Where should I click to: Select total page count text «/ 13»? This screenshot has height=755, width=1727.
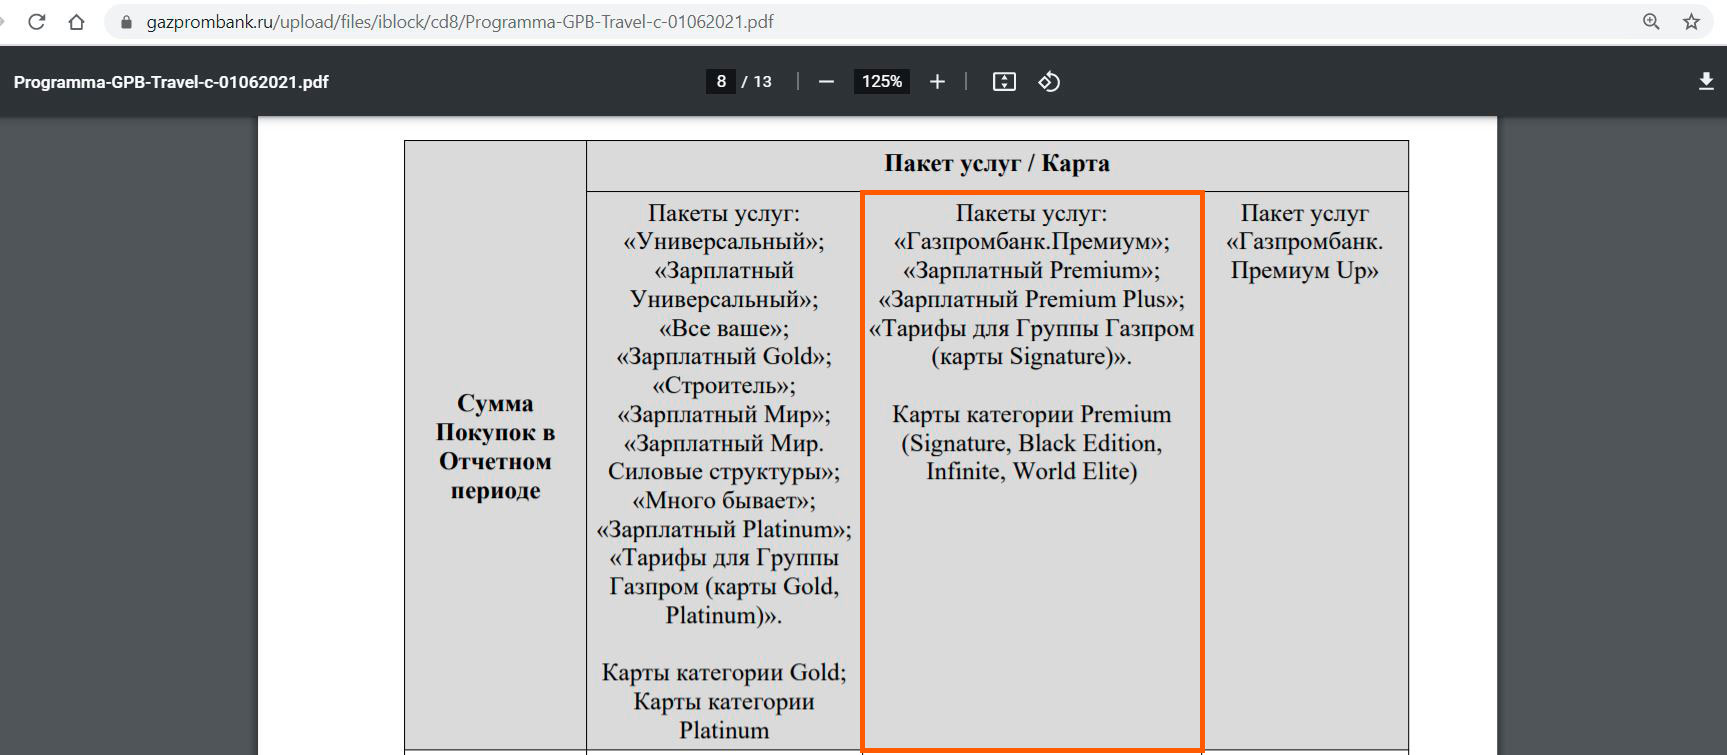point(757,82)
